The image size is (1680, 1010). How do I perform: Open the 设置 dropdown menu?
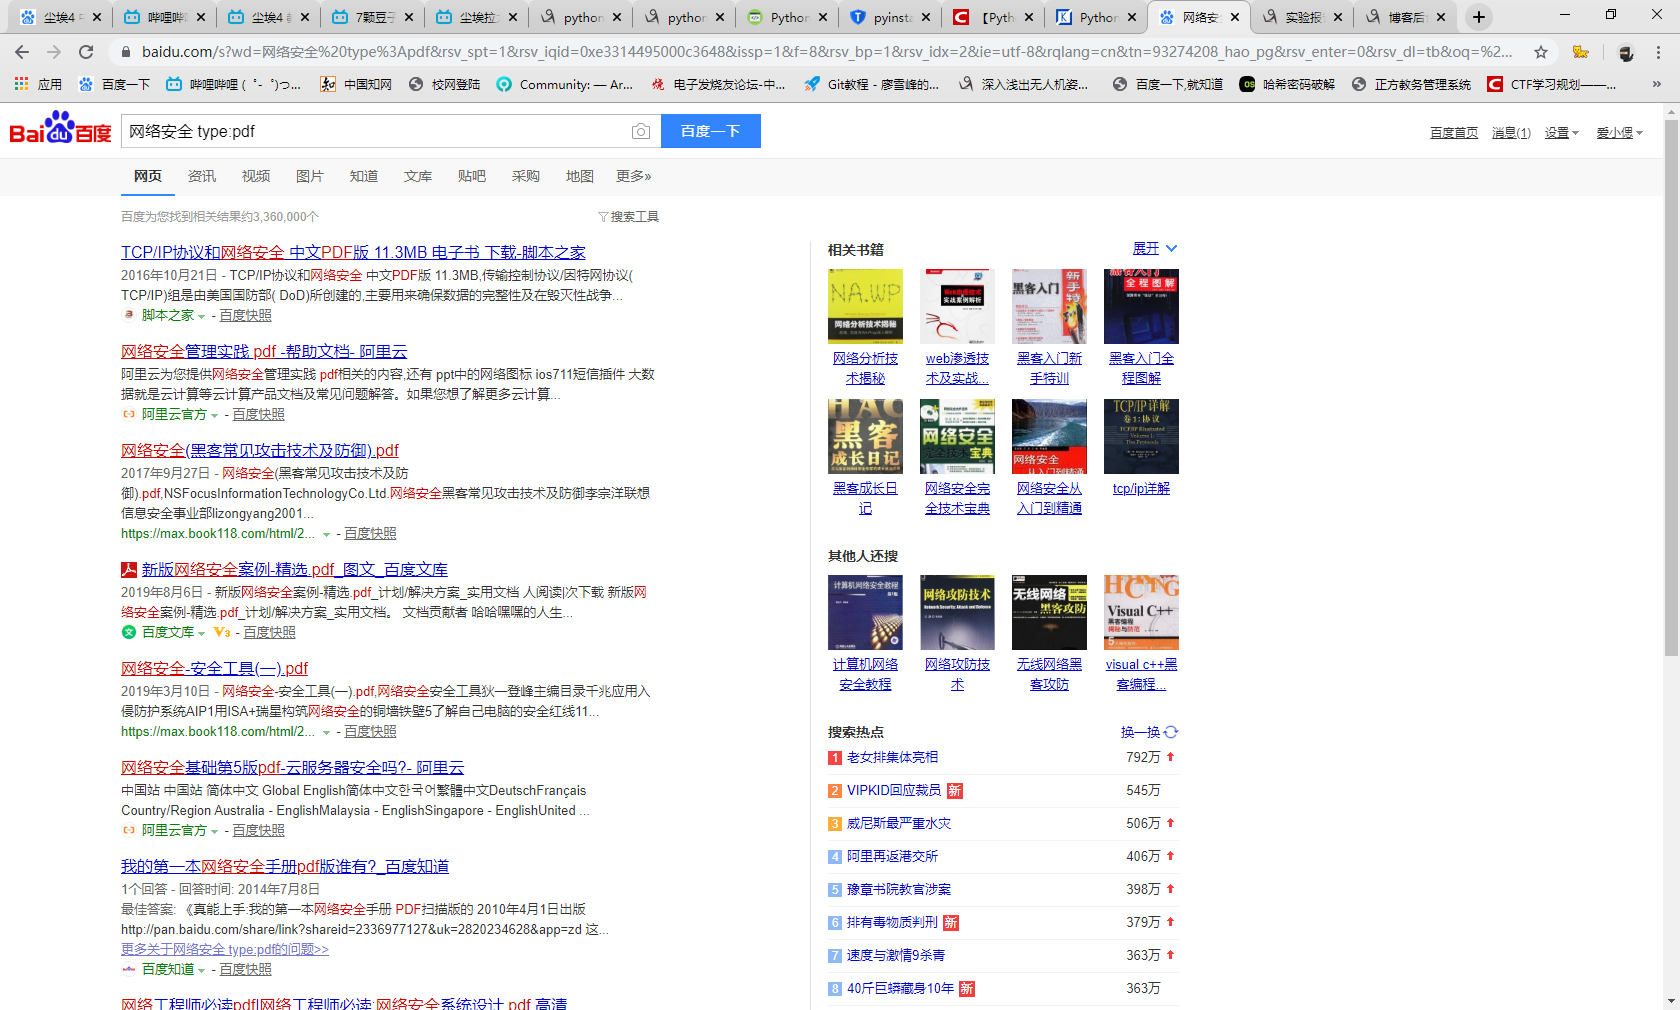tap(1561, 133)
